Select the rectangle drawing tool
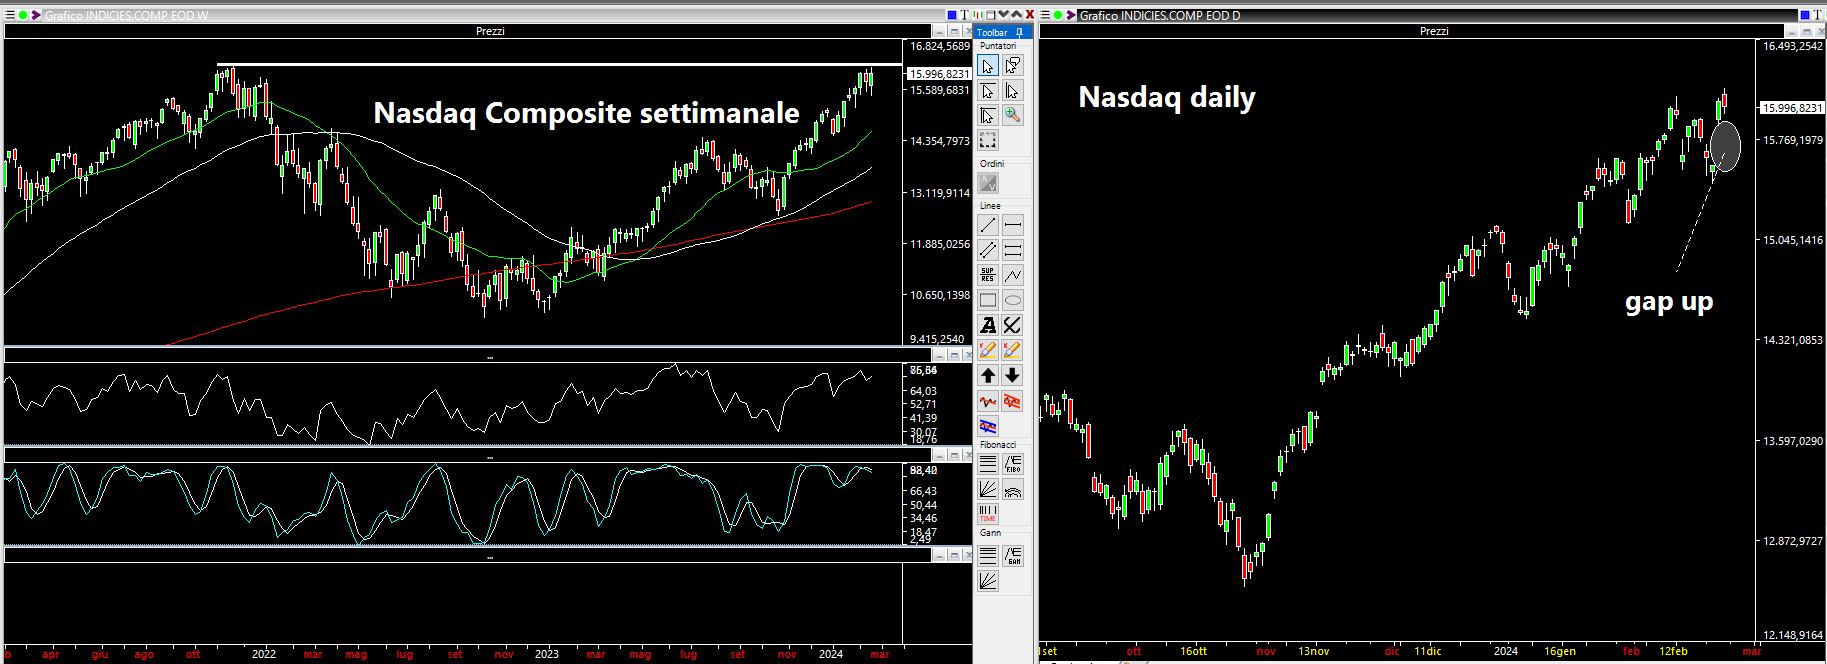Screen dimensions: 1827x664 pyautogui.click(x=988, y=300)
